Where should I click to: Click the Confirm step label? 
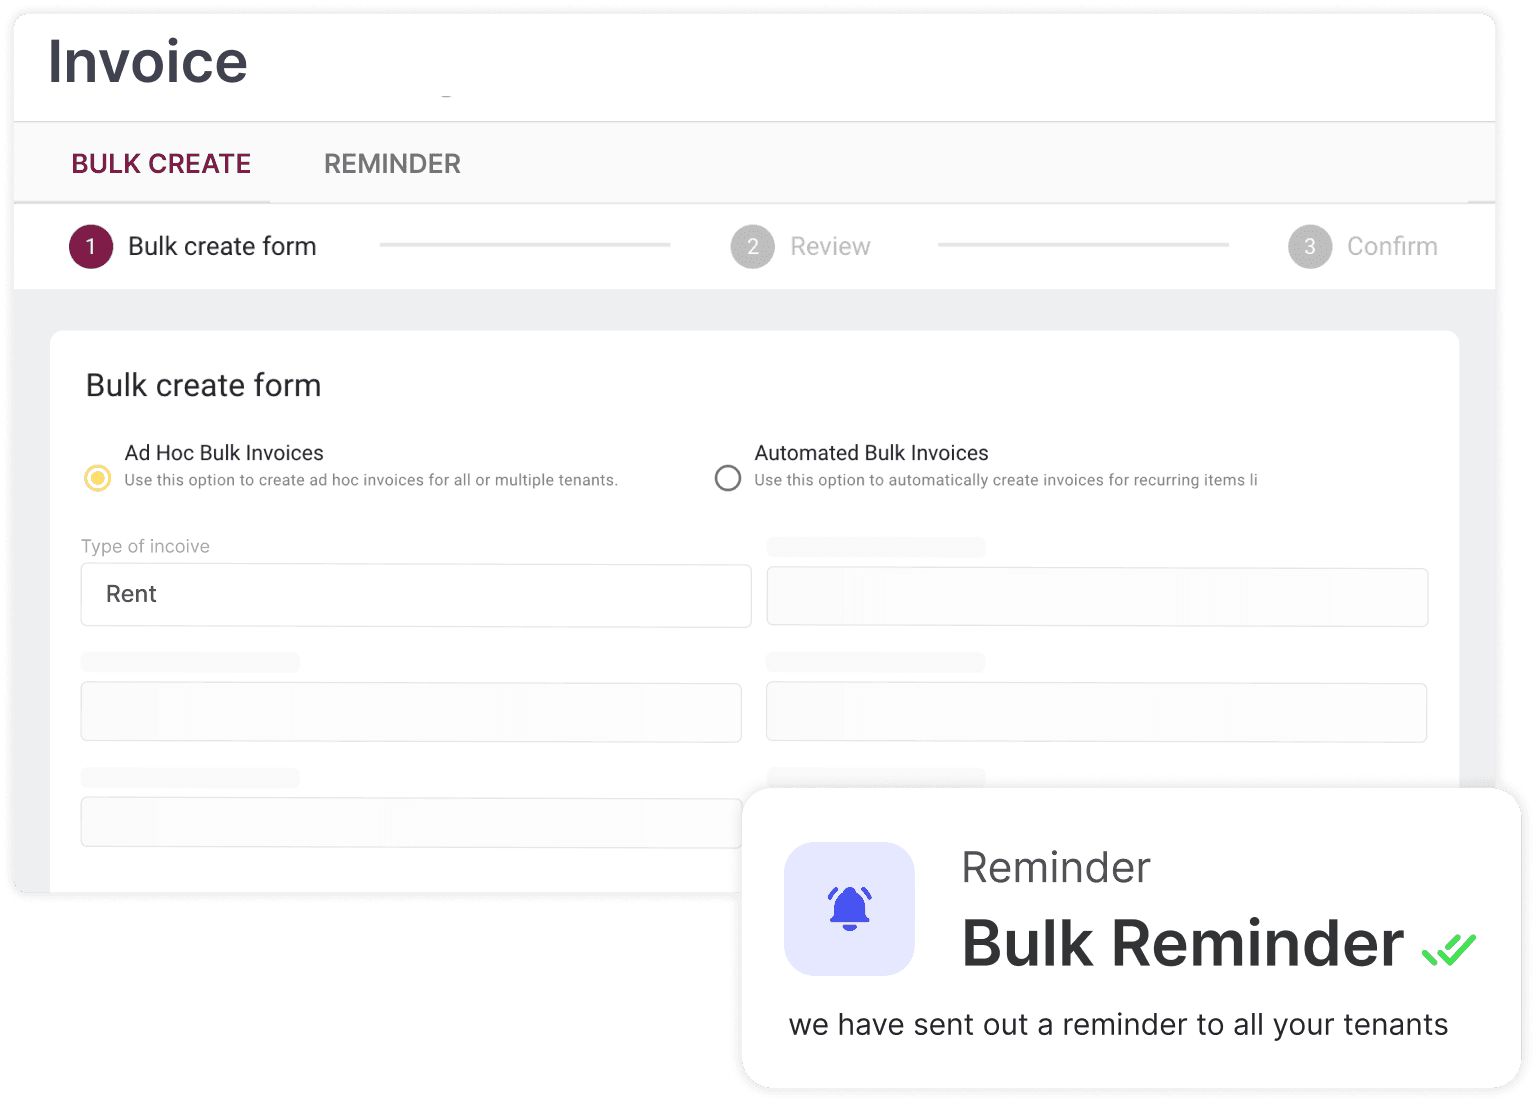(1392, 247)
